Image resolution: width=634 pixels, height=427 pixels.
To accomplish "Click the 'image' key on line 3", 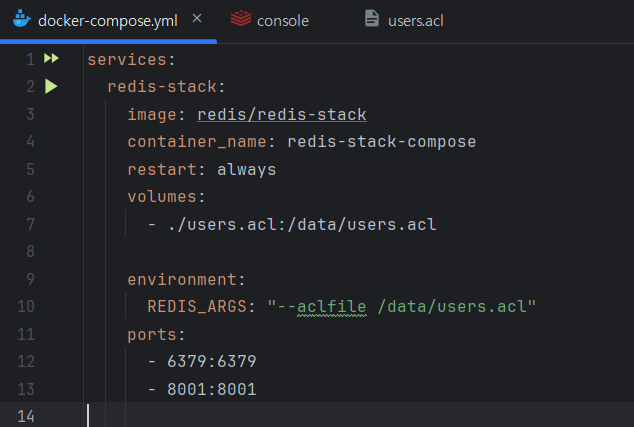I will point(152,114).
